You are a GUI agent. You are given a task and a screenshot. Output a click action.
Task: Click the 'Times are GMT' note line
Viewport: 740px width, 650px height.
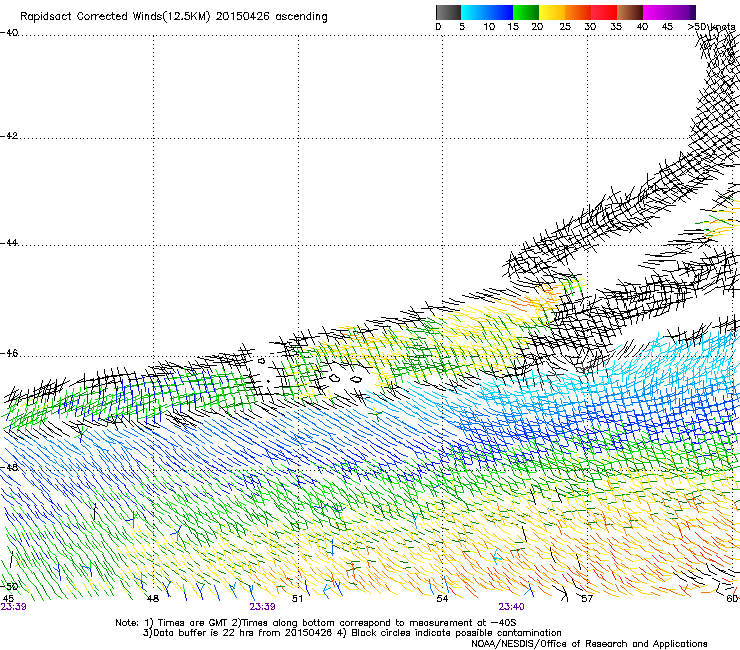[316, 623]
